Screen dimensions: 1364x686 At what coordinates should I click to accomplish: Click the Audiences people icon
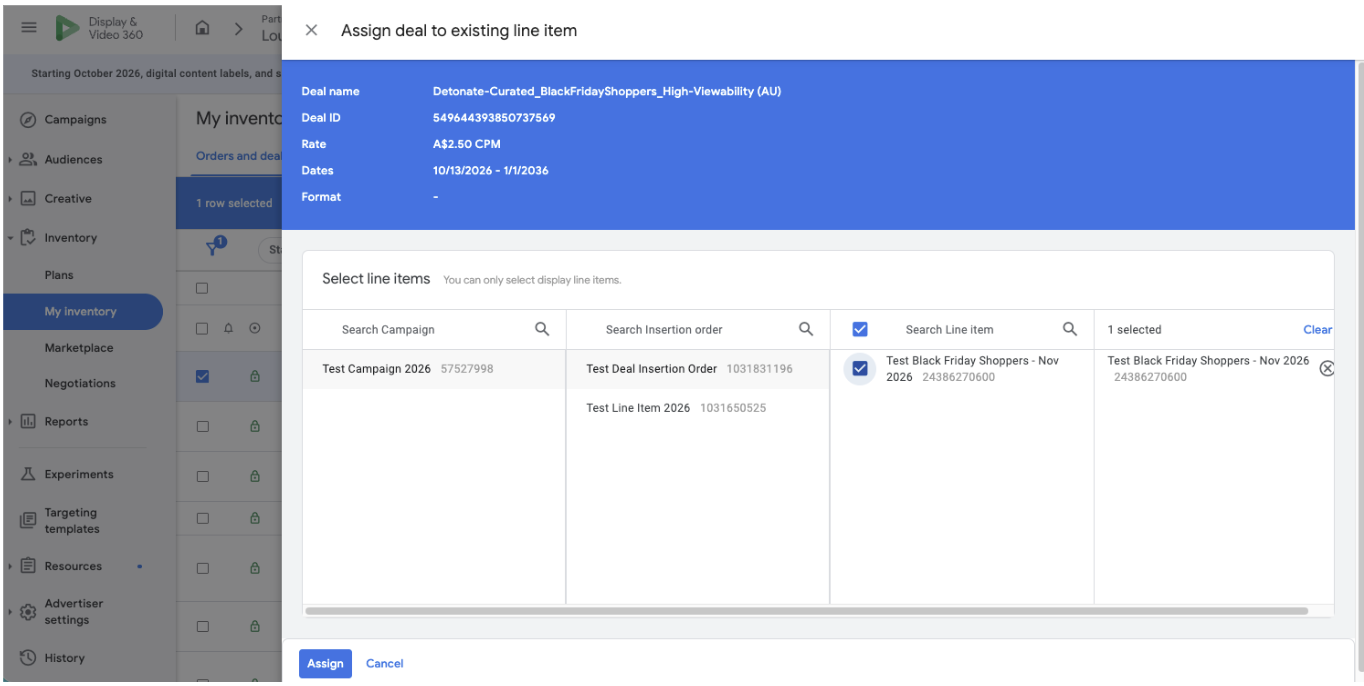click(28, 159)
